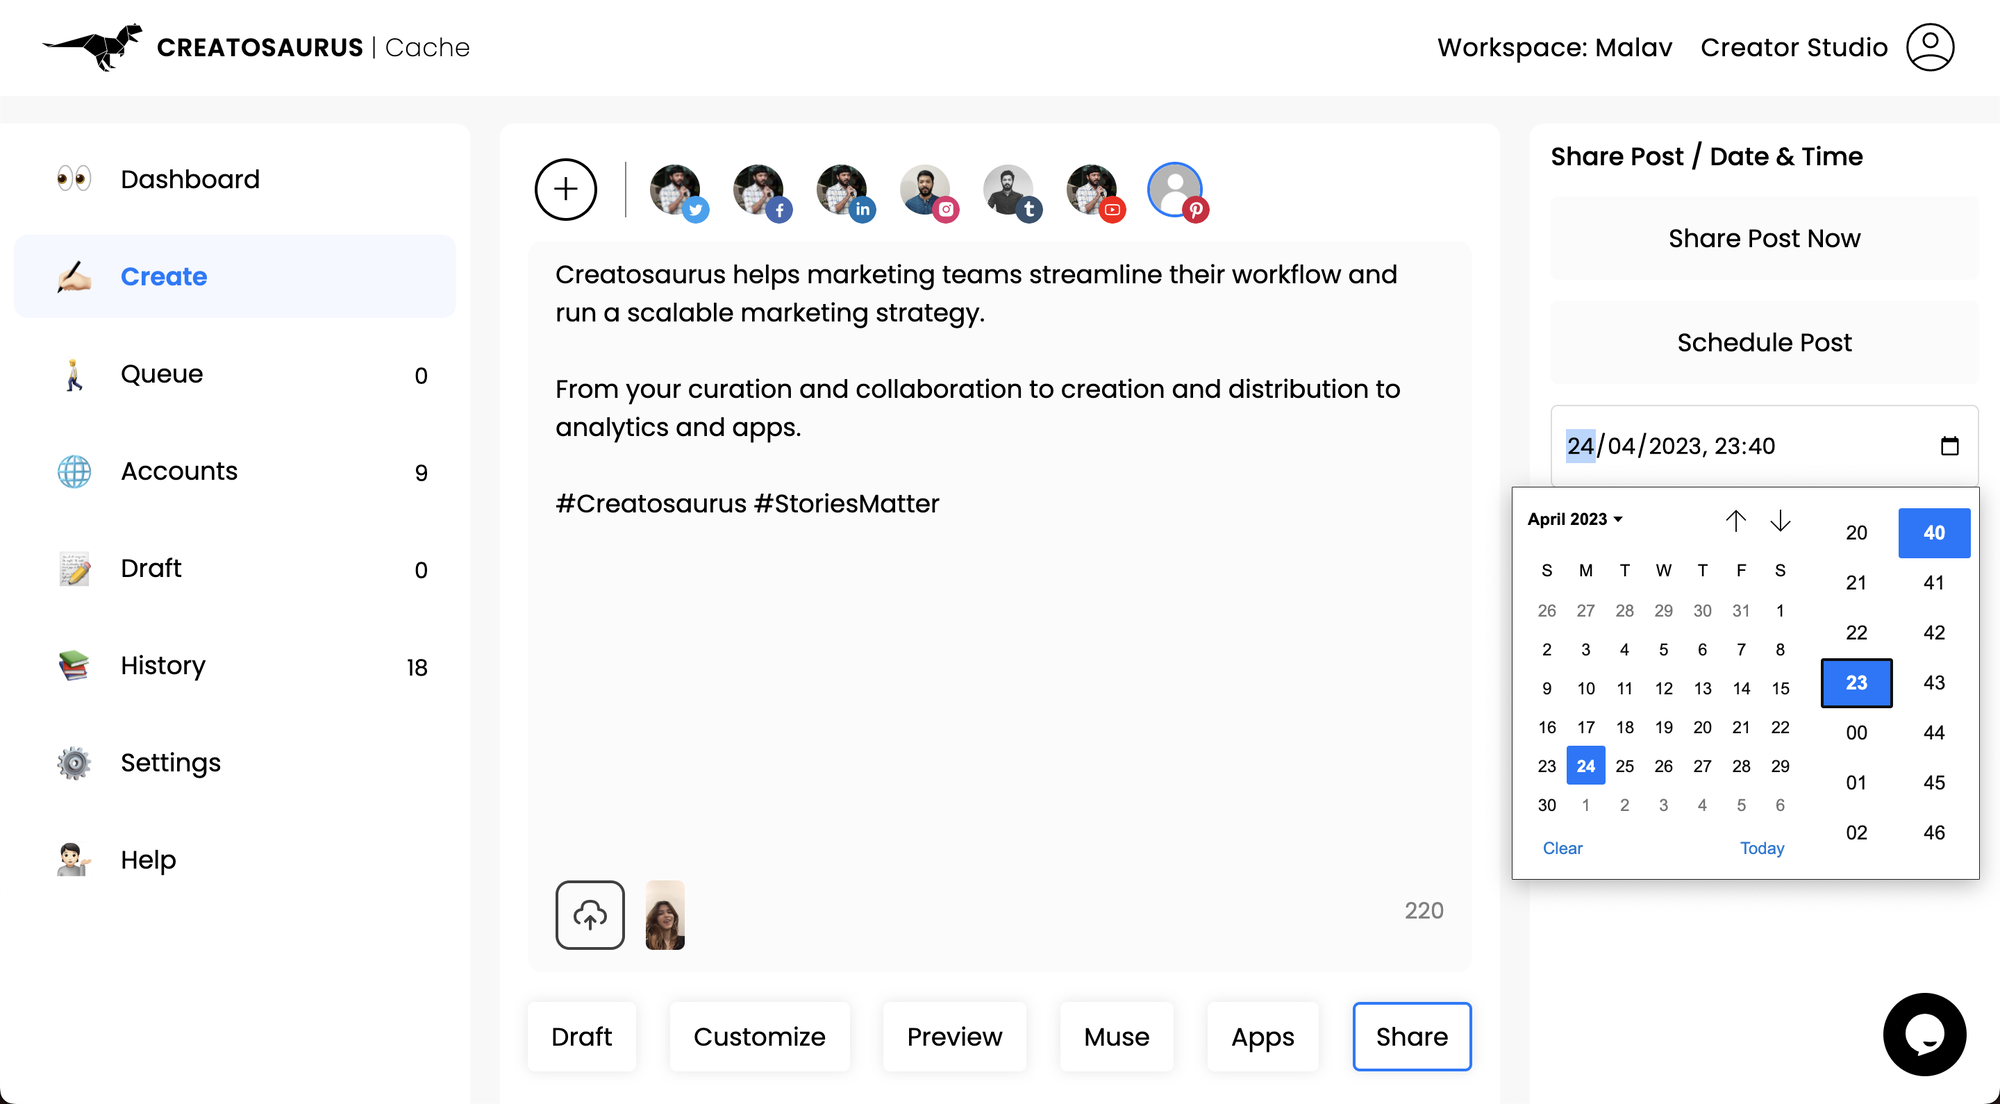This screenshot has width=2000, height=1104.
Task: Click the Preview tab button
Action: point(954,1036)
